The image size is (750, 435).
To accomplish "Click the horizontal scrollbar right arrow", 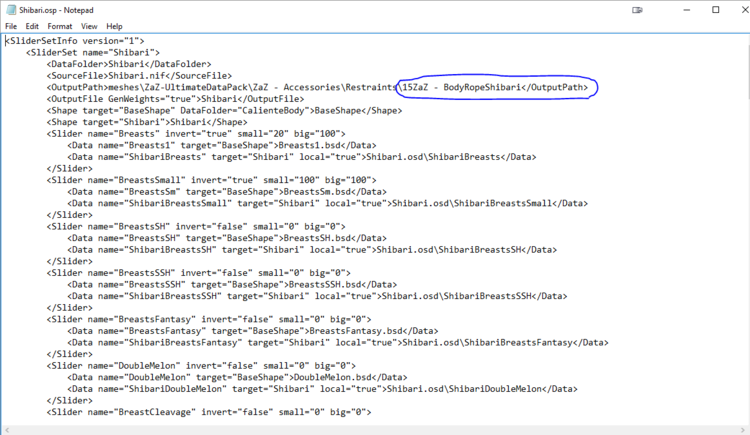I will (x=742, y=430).
